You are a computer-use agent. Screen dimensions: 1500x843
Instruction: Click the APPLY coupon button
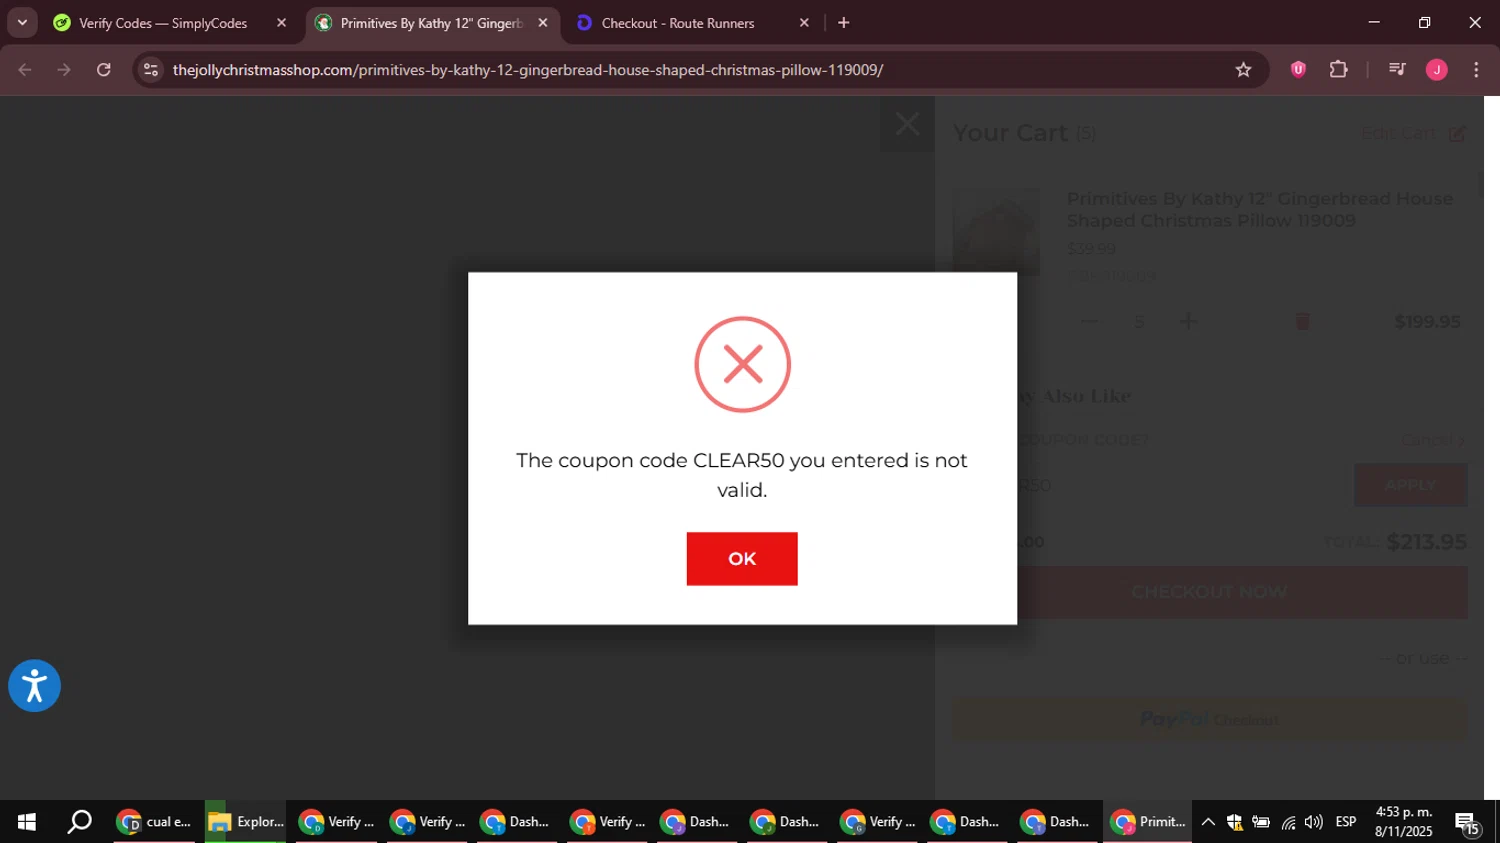tap(1410, 485)
